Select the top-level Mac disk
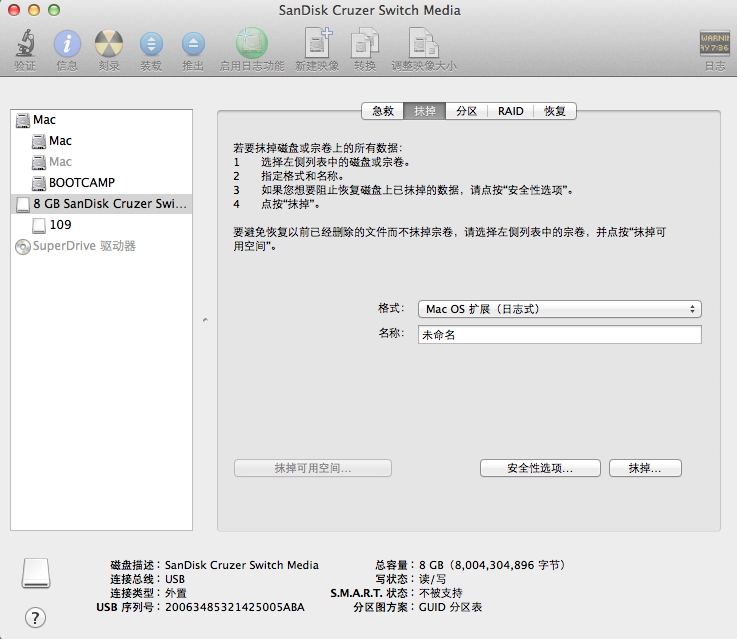The width and height of the screenshot is (737, 639). click(102, 120)
